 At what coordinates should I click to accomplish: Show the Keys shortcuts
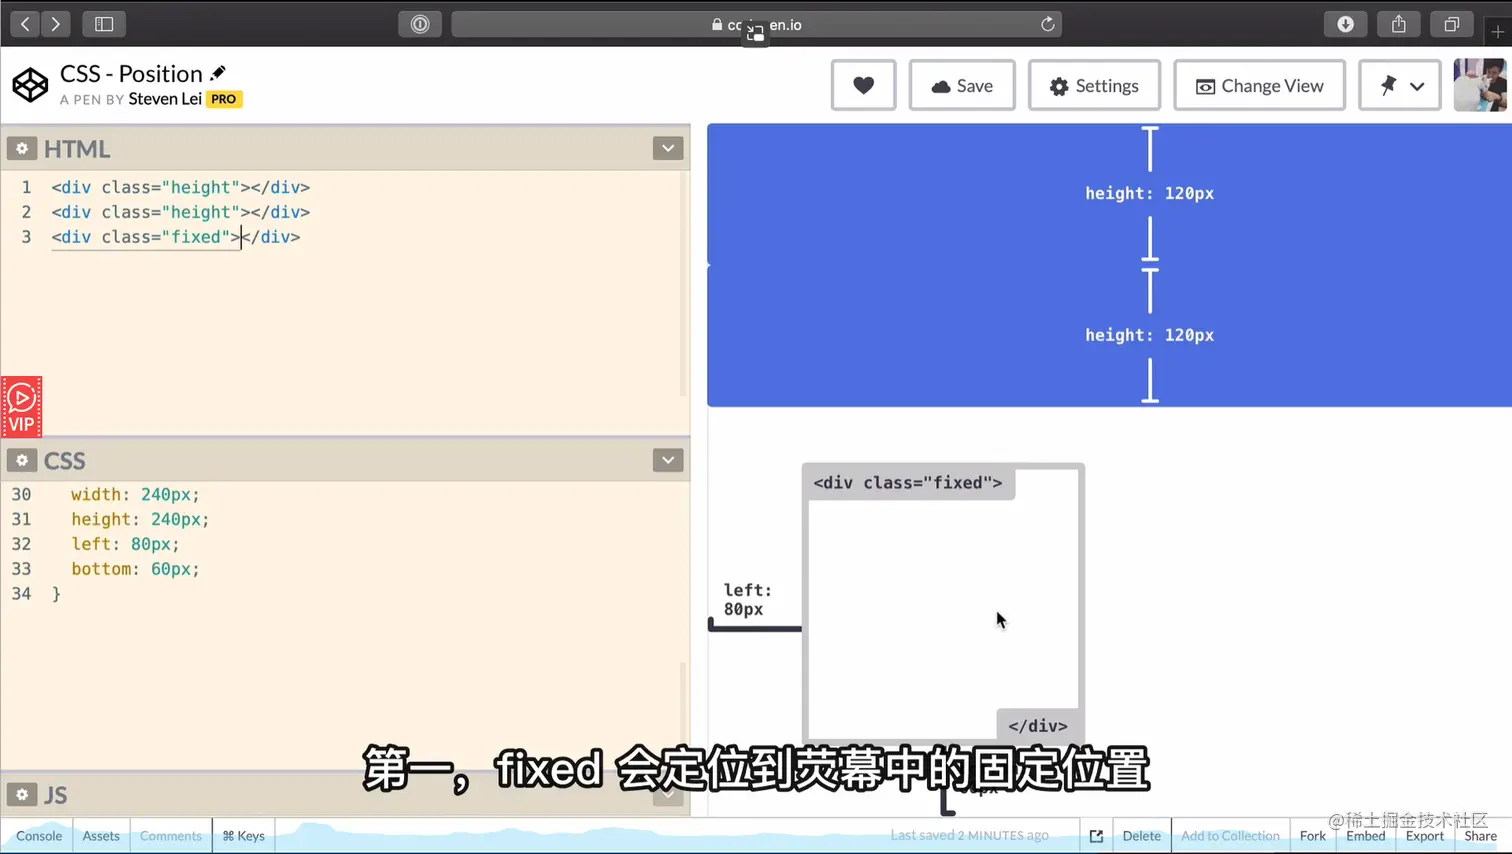tap(243, 836)
